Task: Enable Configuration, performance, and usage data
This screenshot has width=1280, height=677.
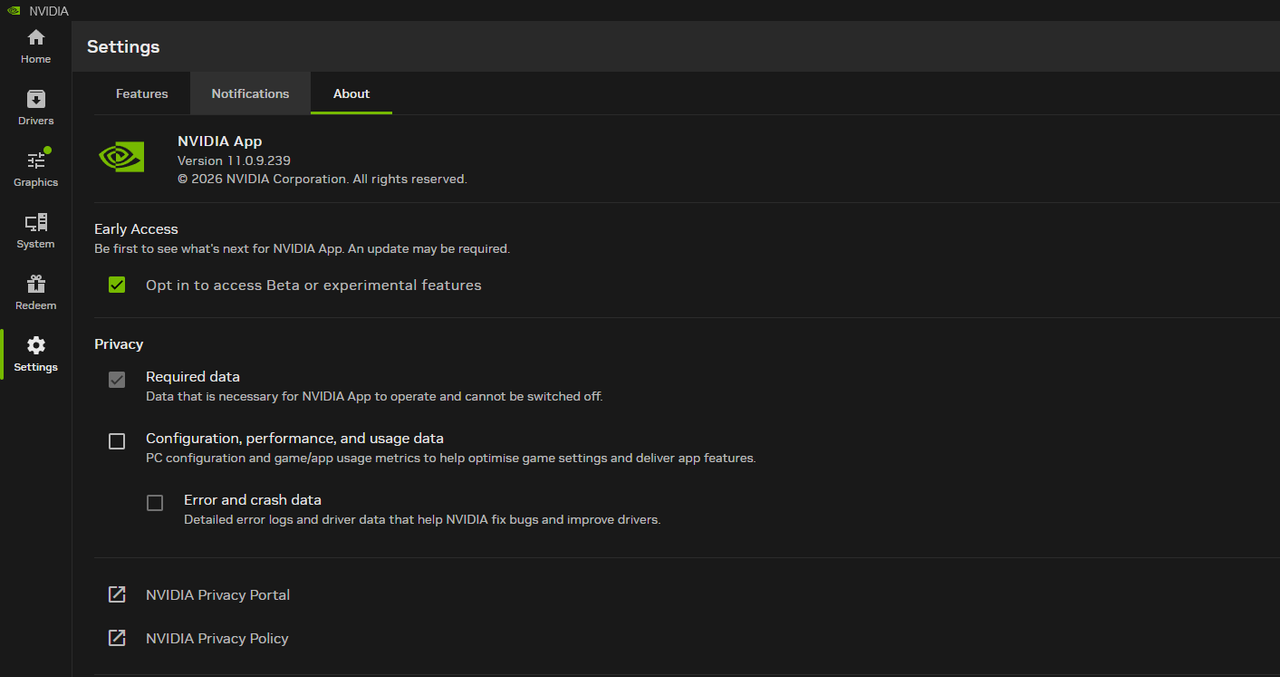Action: (117, 441)
